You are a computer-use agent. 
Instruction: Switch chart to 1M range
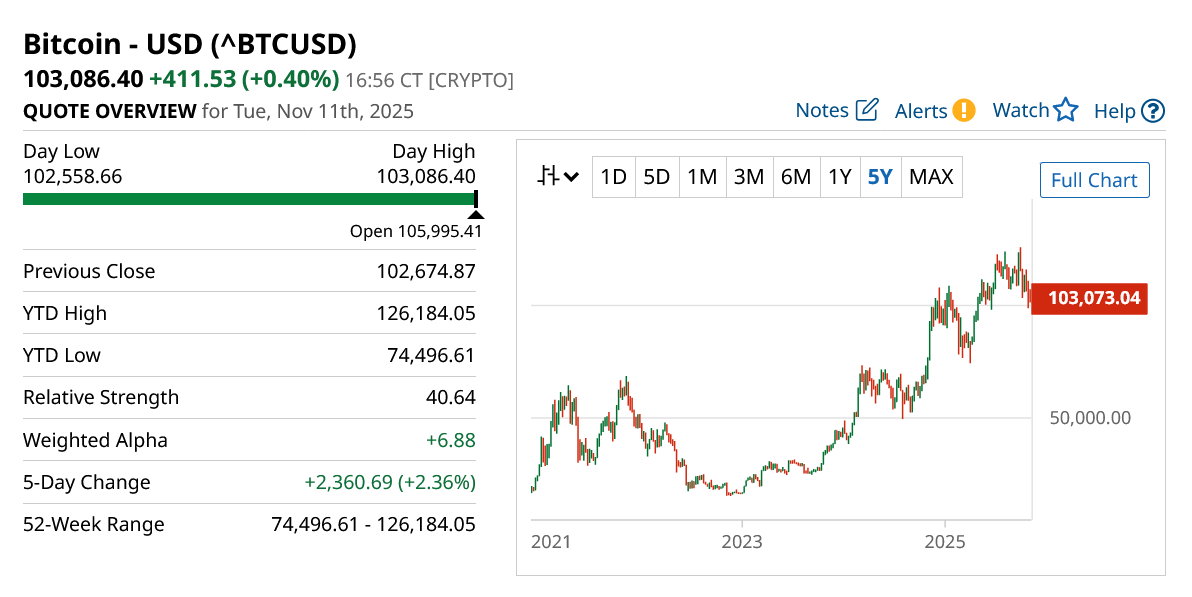702,178
